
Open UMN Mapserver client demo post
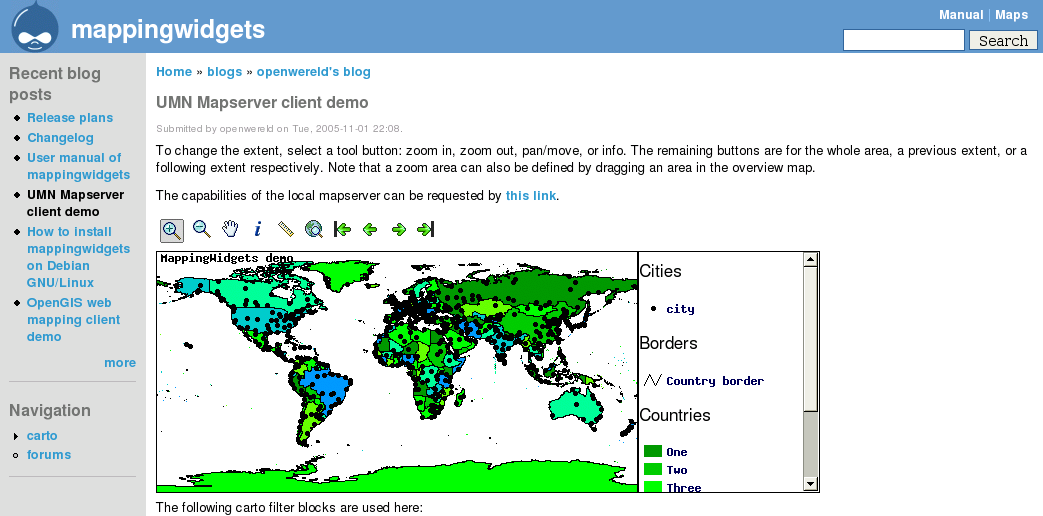click(x=75, y=203)
